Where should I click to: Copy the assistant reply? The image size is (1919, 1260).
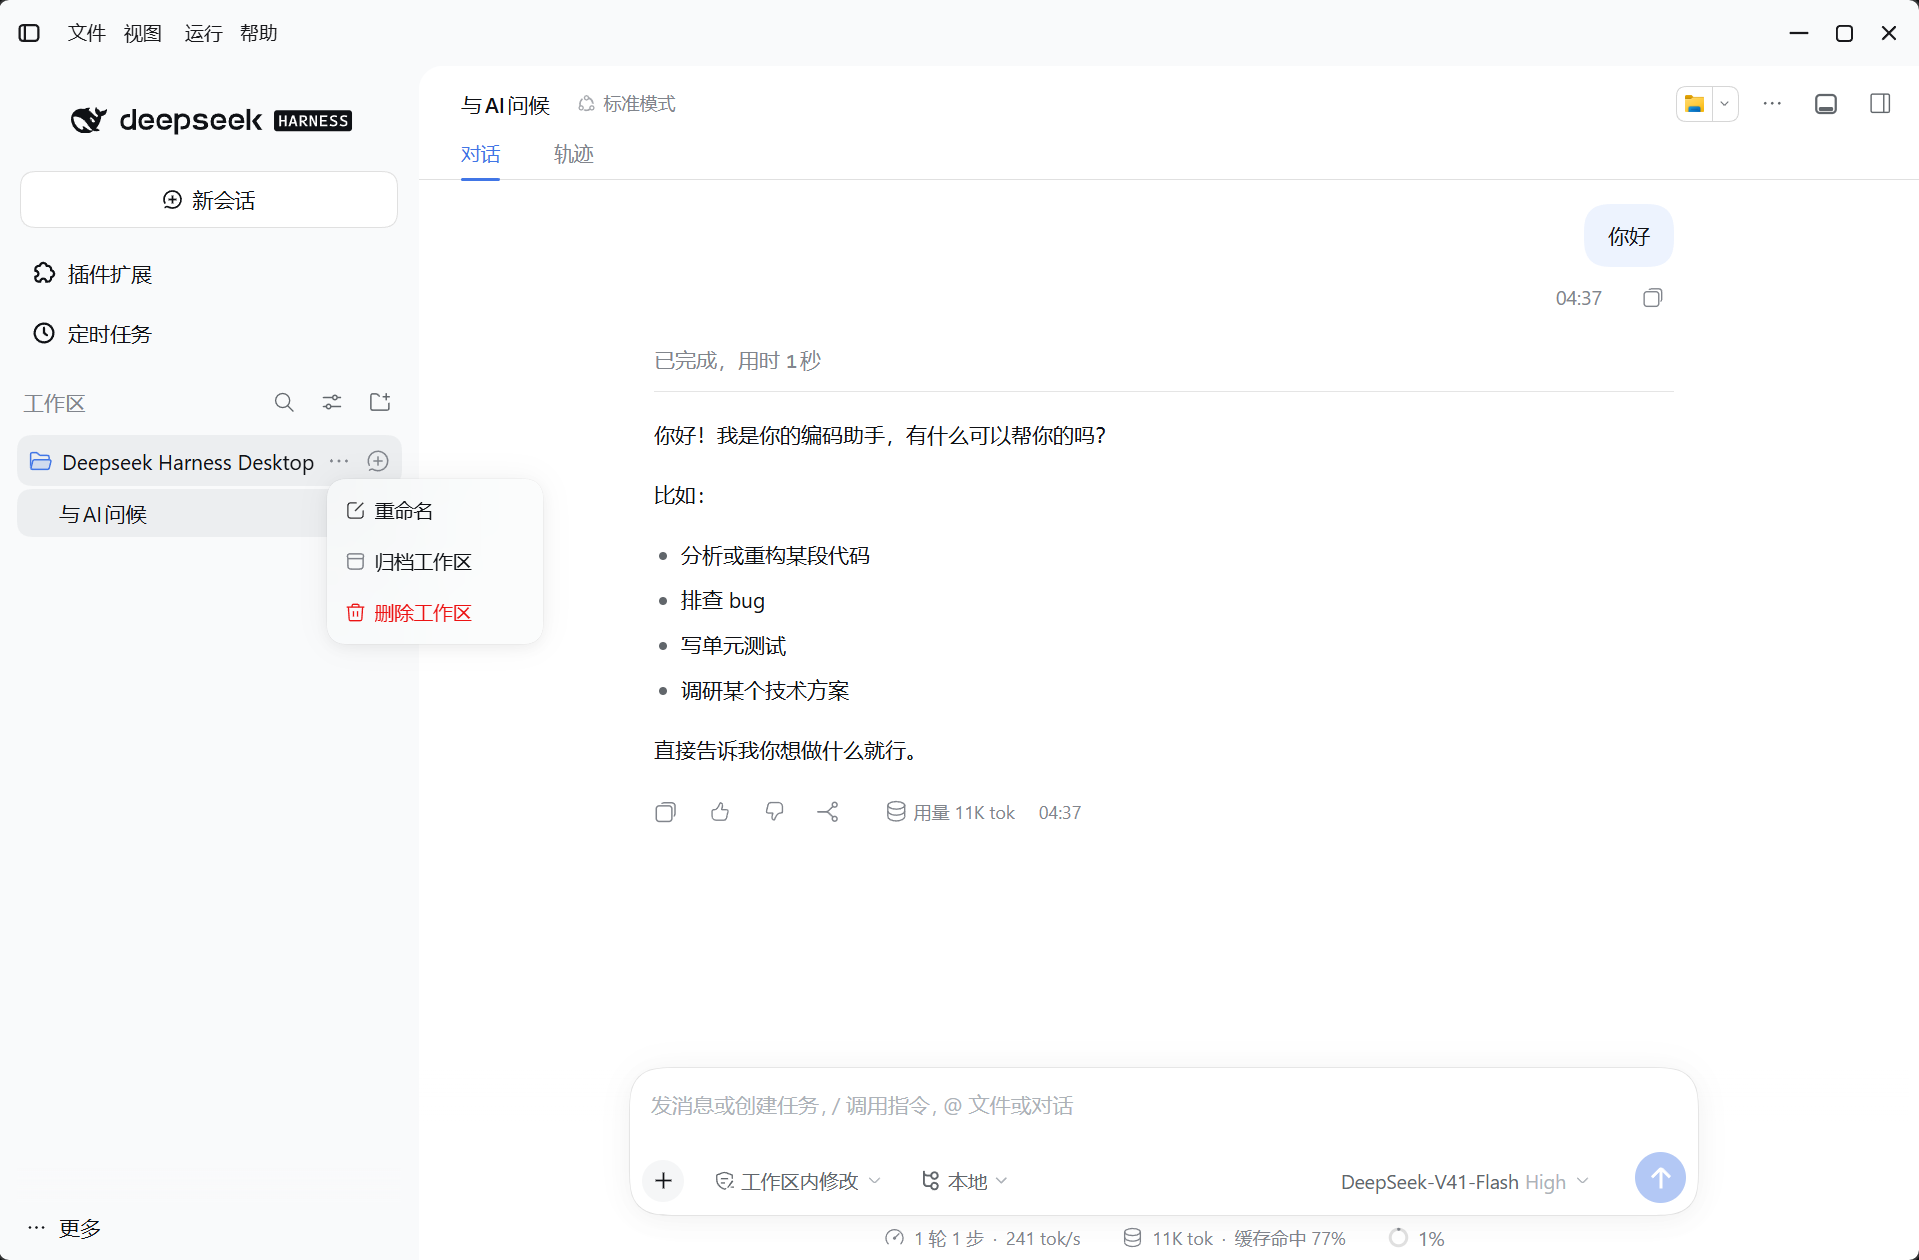coord(666,812)
